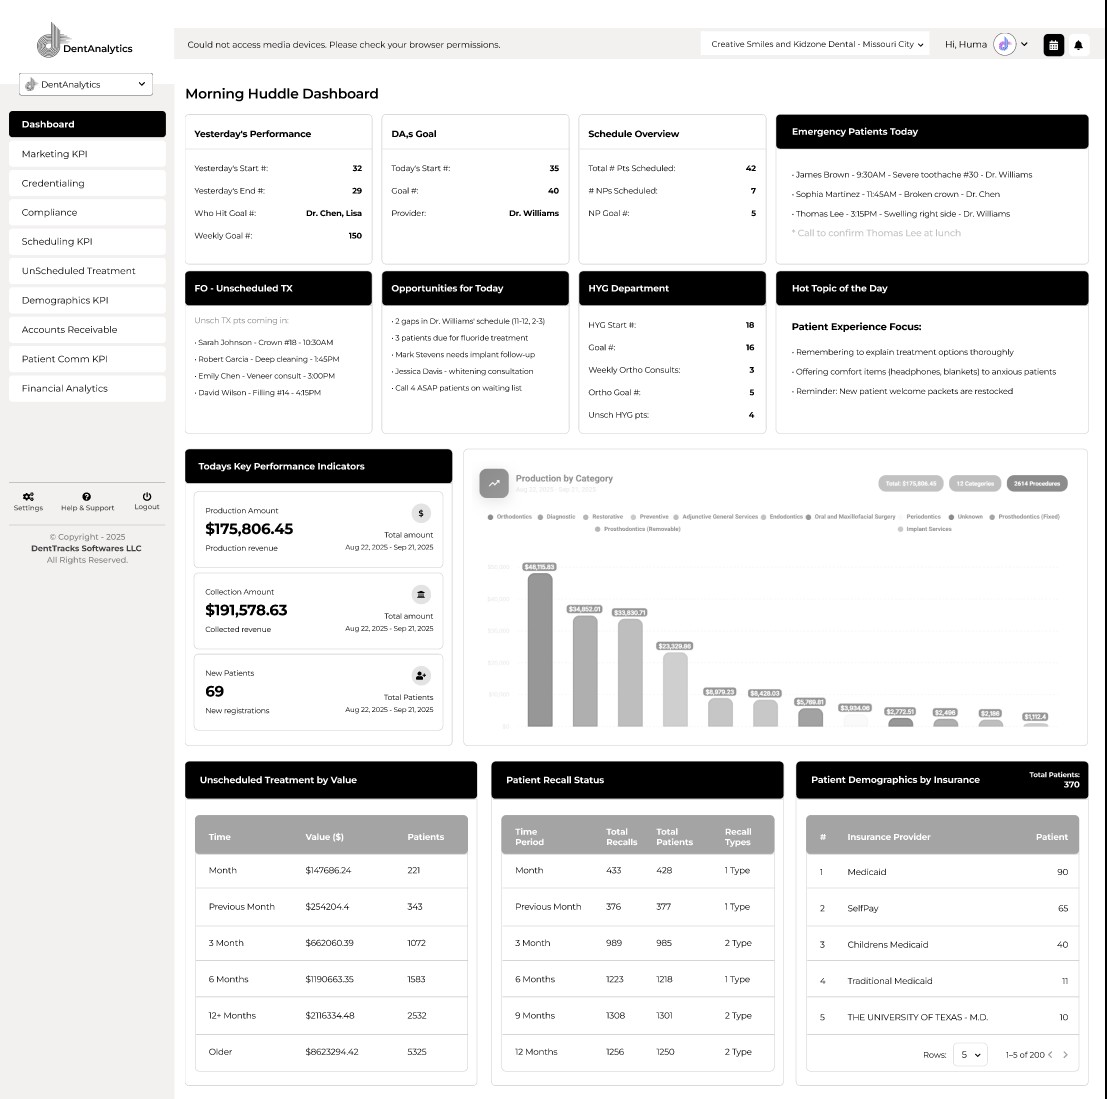The width and height of the screenshot is (1107, 1099).
Task: Click the add-user icon on New Patients
Action: 421,675
